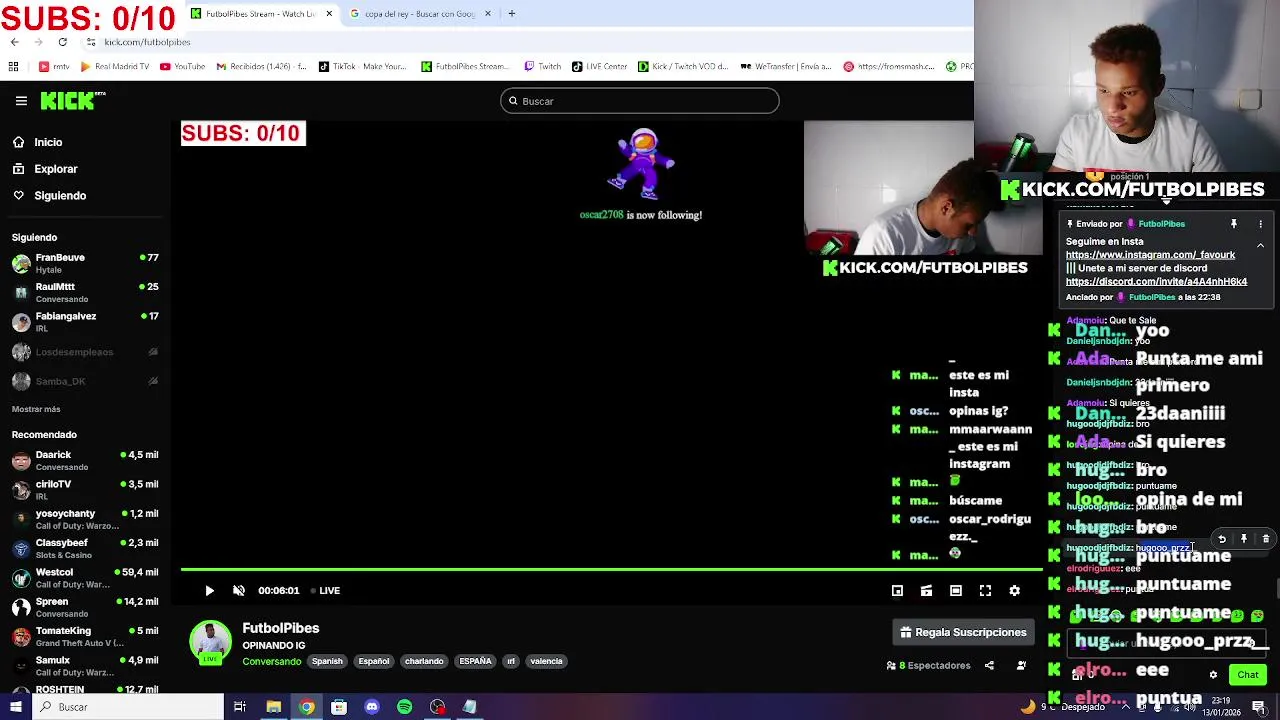The width and height of the screenshot is (1280, 720).
Task: Jump to LIVE in the player
Action: coord(325,591)
